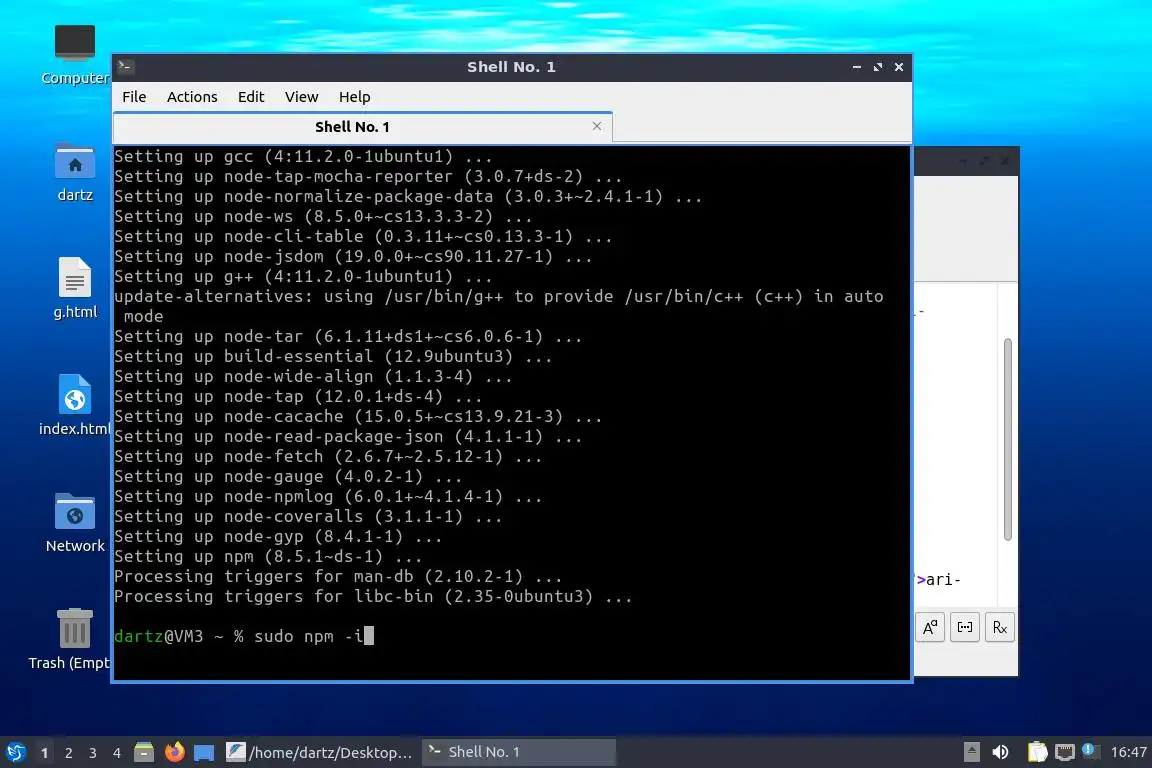
Task: Expand the hidden system tray icons
Action: click(x=971, y=752)
